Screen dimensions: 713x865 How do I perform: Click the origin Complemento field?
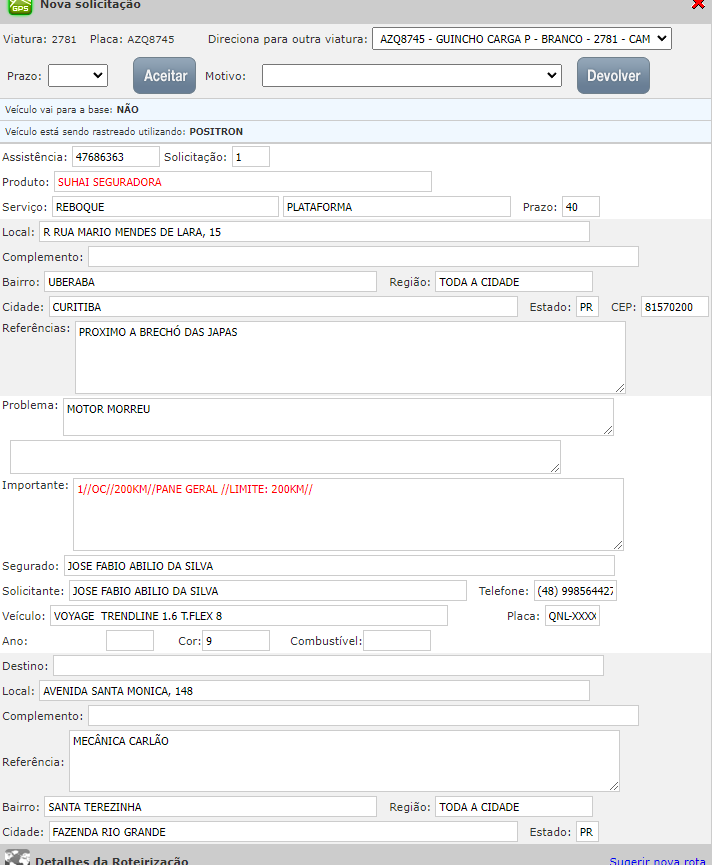pos(364,257)
